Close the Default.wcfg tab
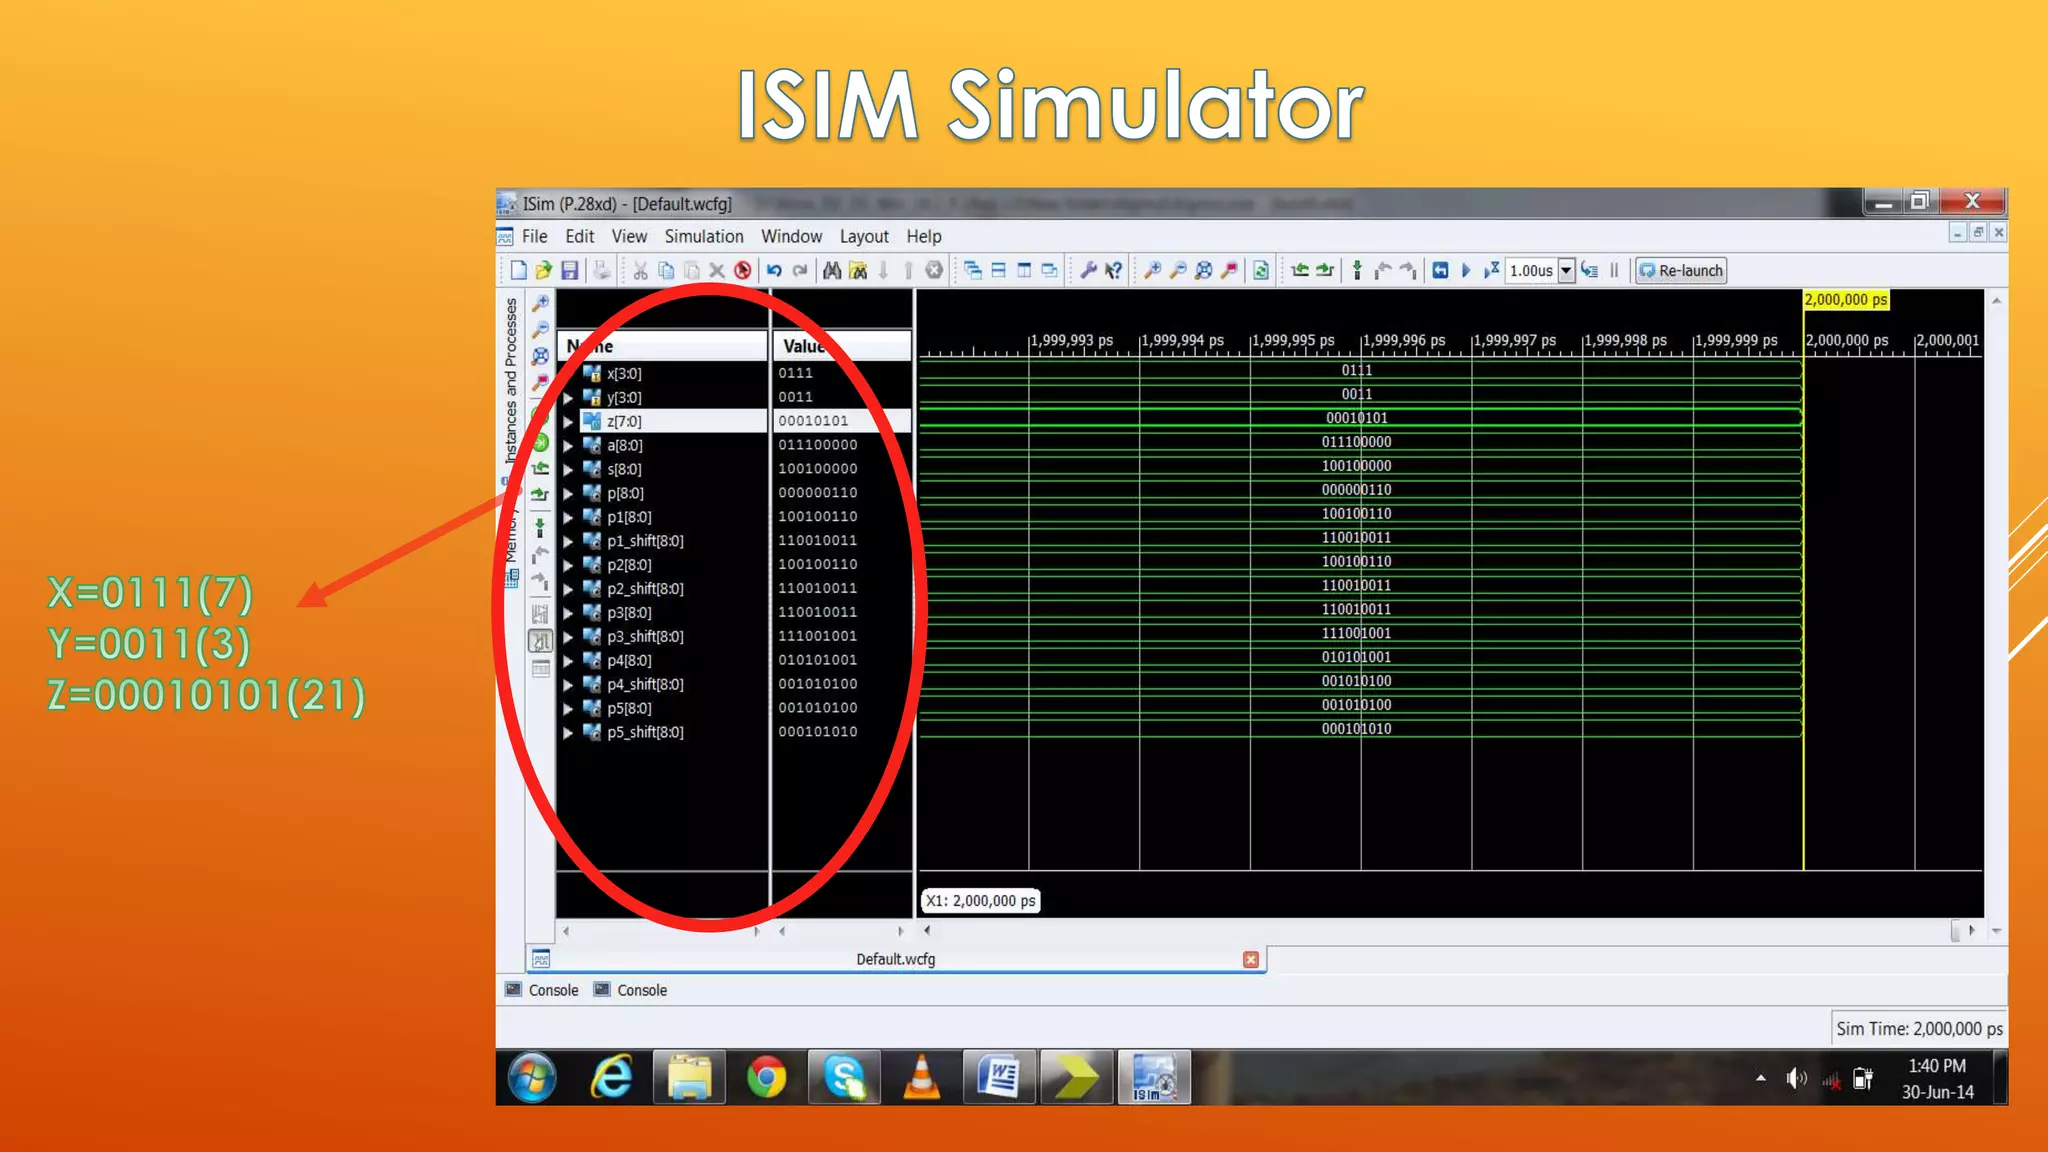 (1250, 959)
